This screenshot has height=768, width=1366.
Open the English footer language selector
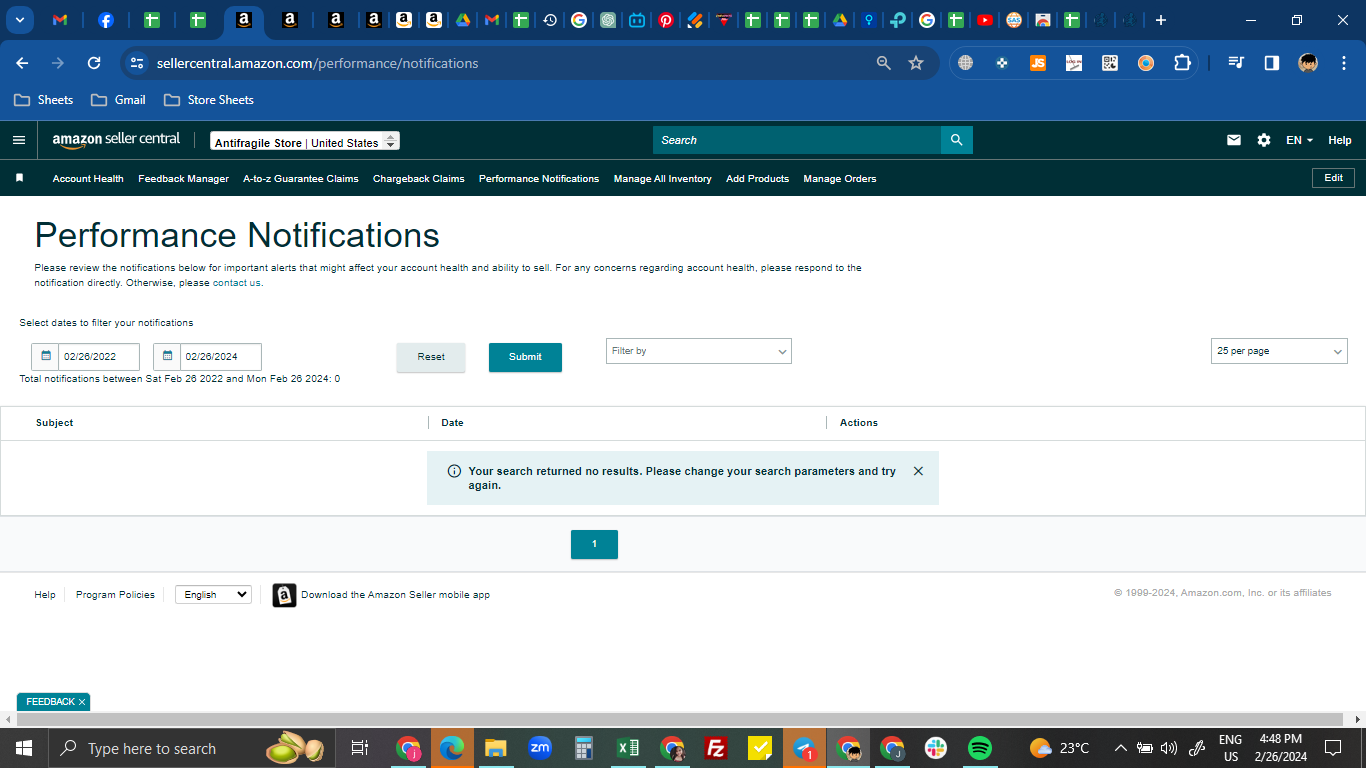[x=213, y=594]
